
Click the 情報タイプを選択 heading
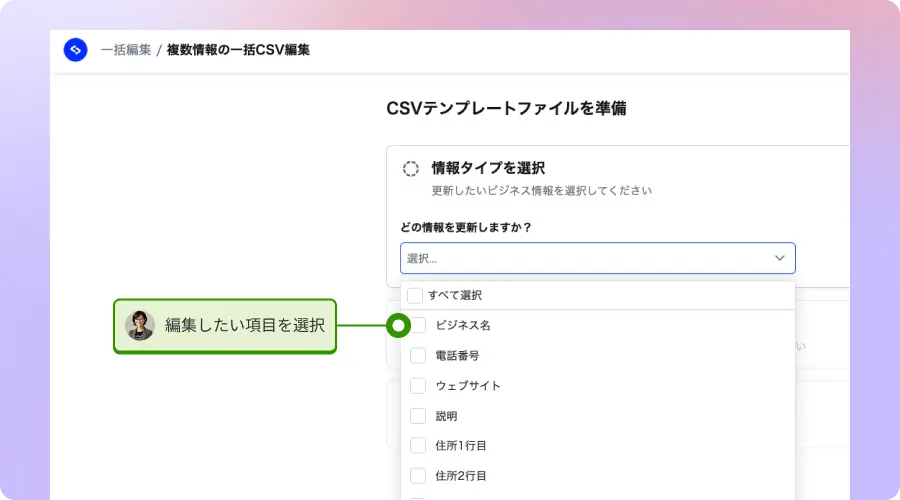point(488,168)
